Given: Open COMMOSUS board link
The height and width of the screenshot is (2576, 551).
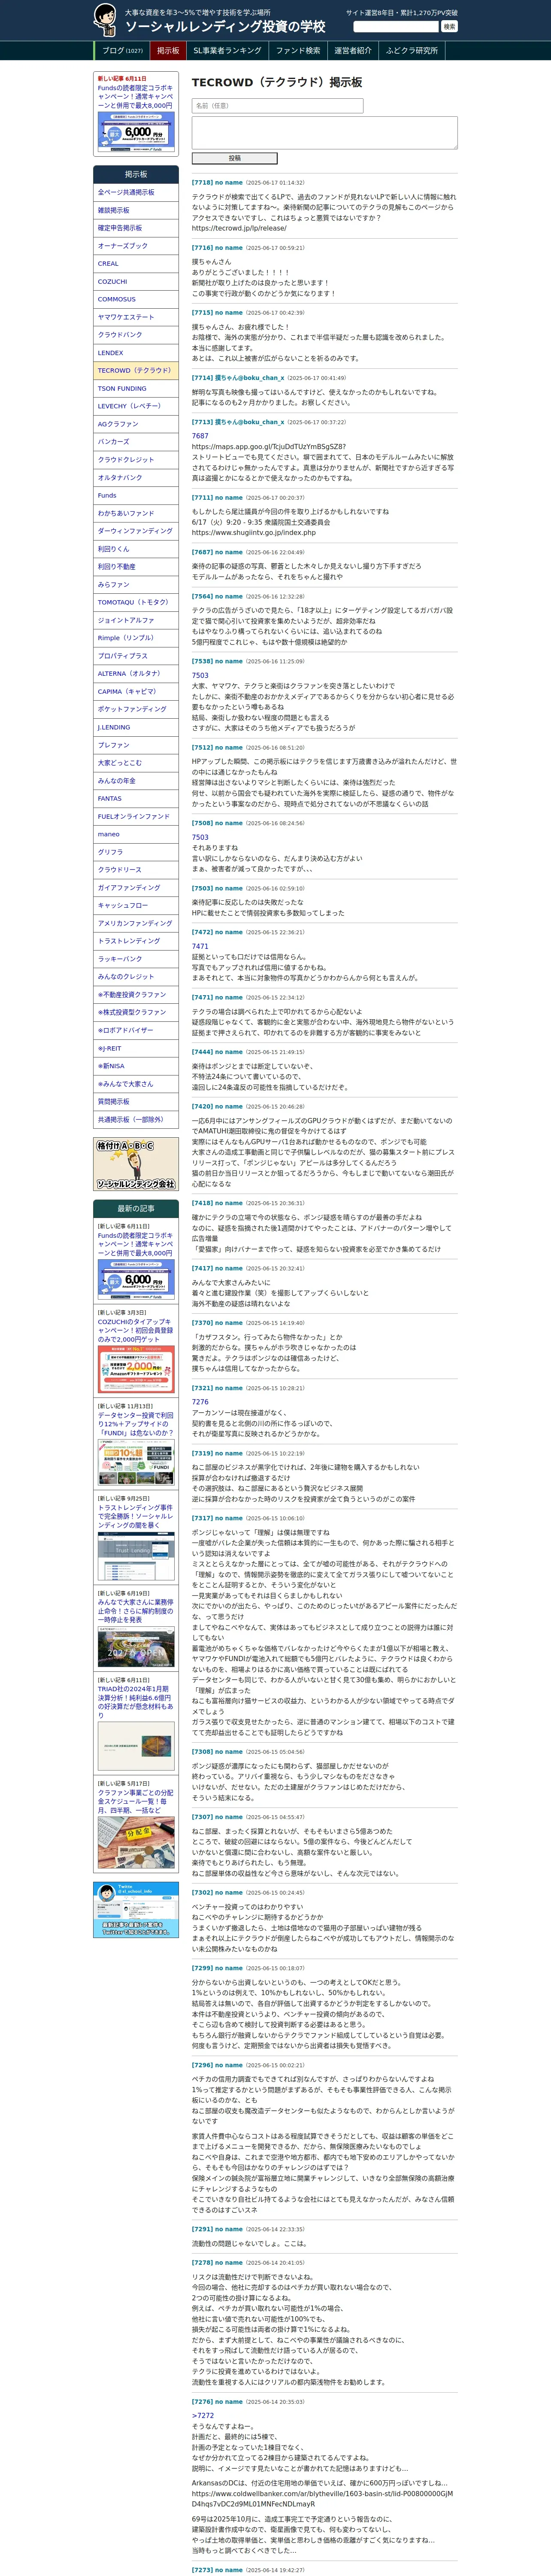Looking at the screenshot, I should pos(136,299).
